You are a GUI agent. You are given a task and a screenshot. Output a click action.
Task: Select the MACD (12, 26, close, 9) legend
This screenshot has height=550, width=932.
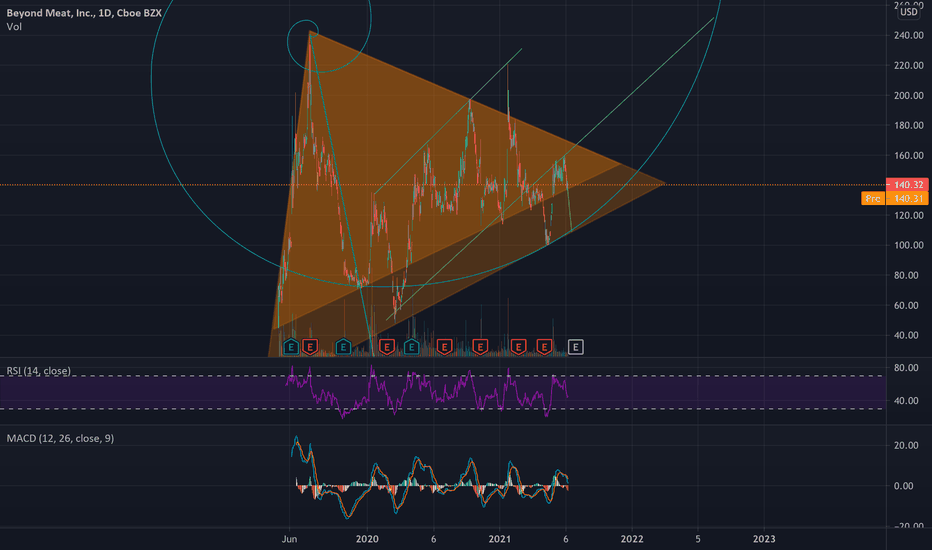pos(60,438)
